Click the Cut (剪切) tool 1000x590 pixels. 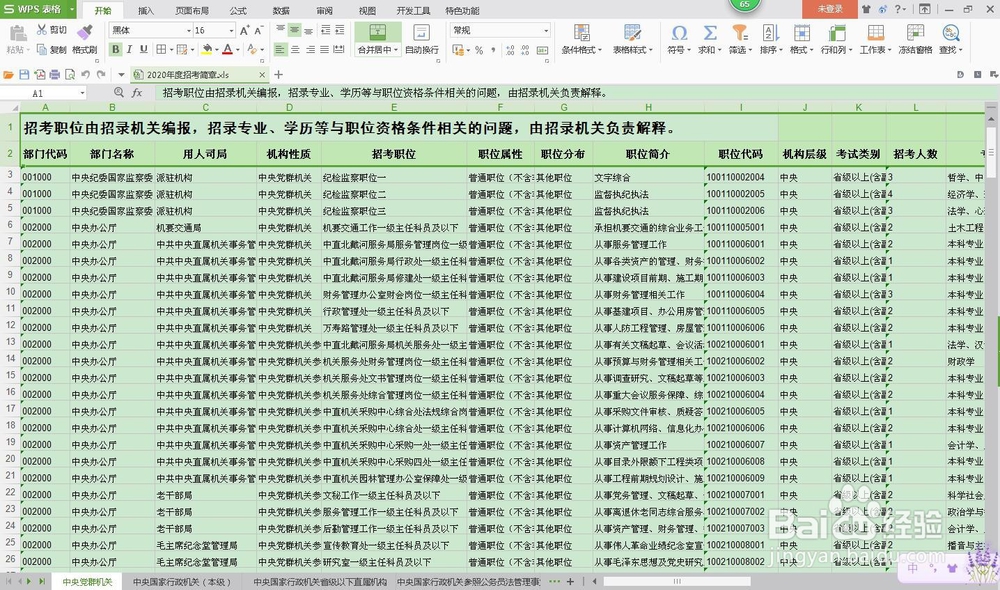tap(52, 30)
